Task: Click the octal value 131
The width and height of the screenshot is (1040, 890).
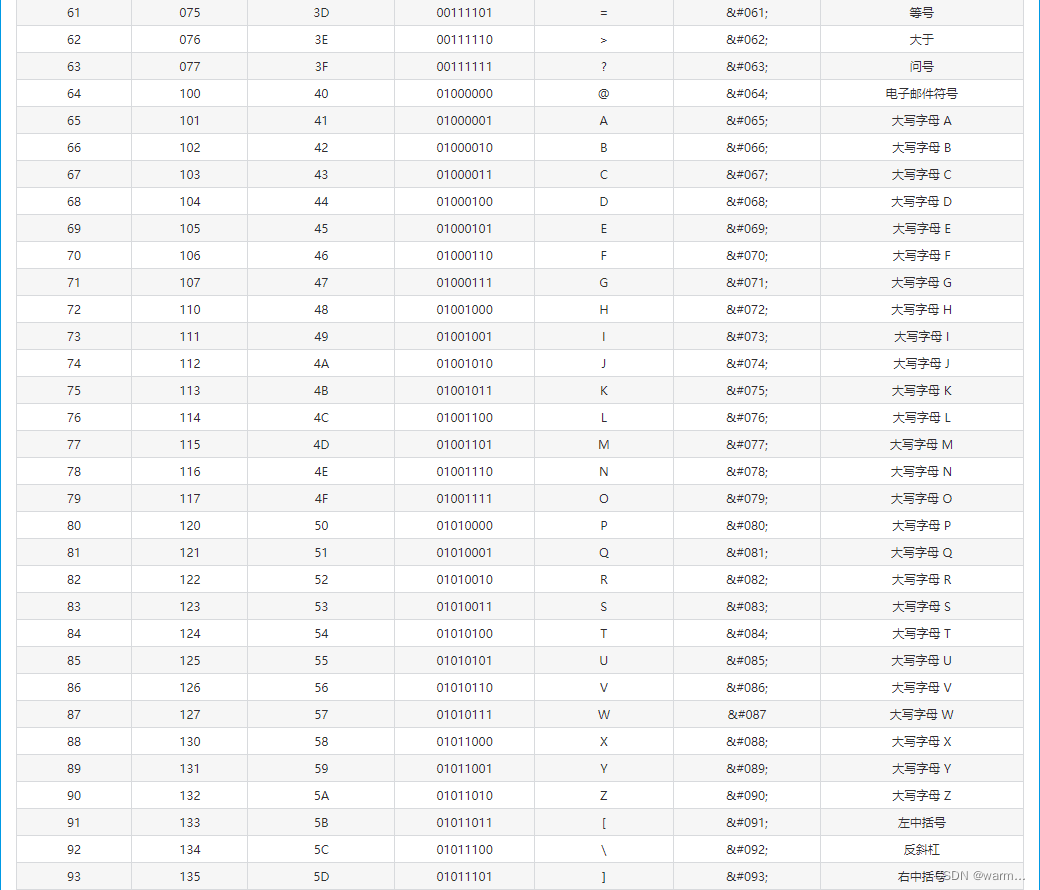Action: point(190,769)
